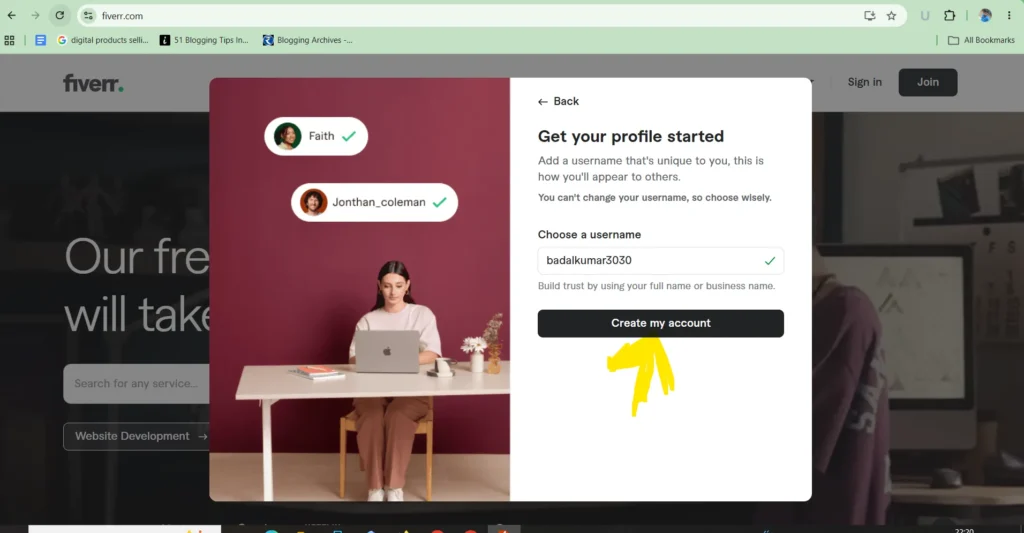Screen dimensions: 1024x533
Task: Click the site information icon in address bar
Action: 88,16
